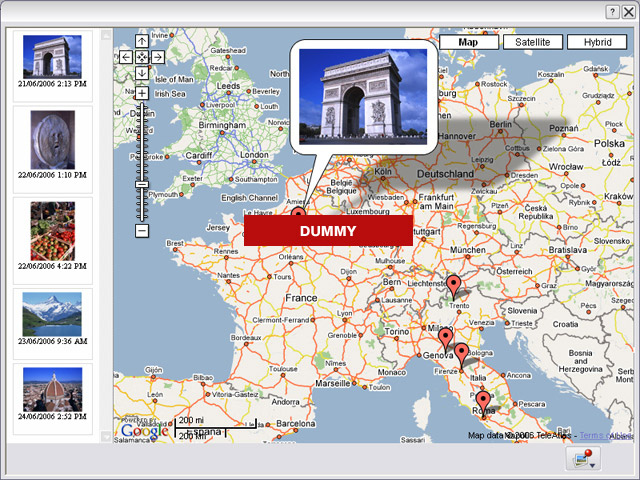Screen dimensions: 640x480
Task: Open the Terms of Use link
Action: [x=606, y=435]
